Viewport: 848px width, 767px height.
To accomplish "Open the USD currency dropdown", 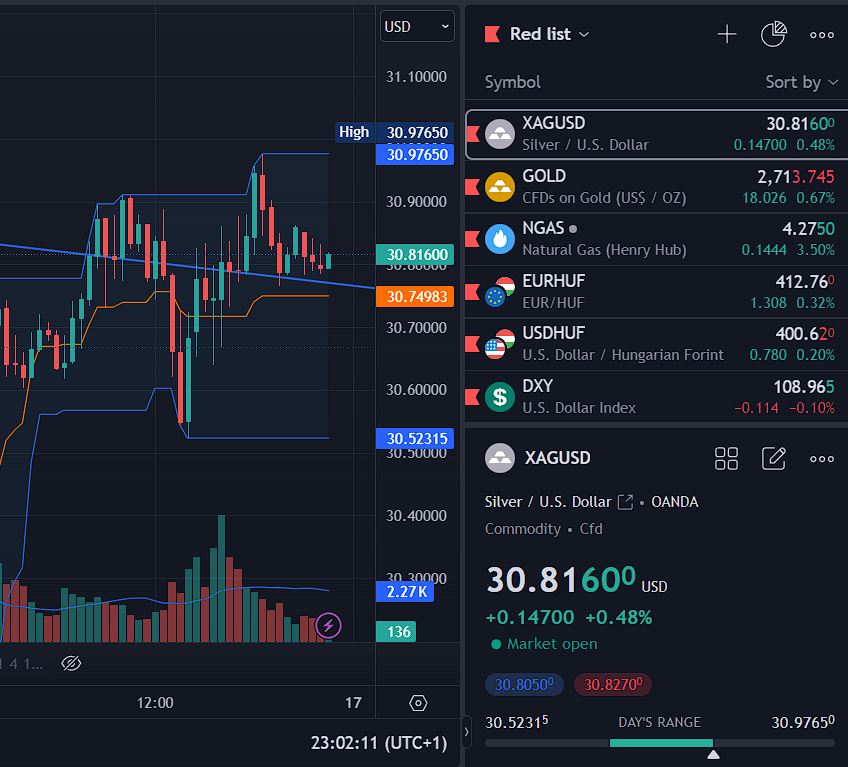I will (x=417, y=27).
